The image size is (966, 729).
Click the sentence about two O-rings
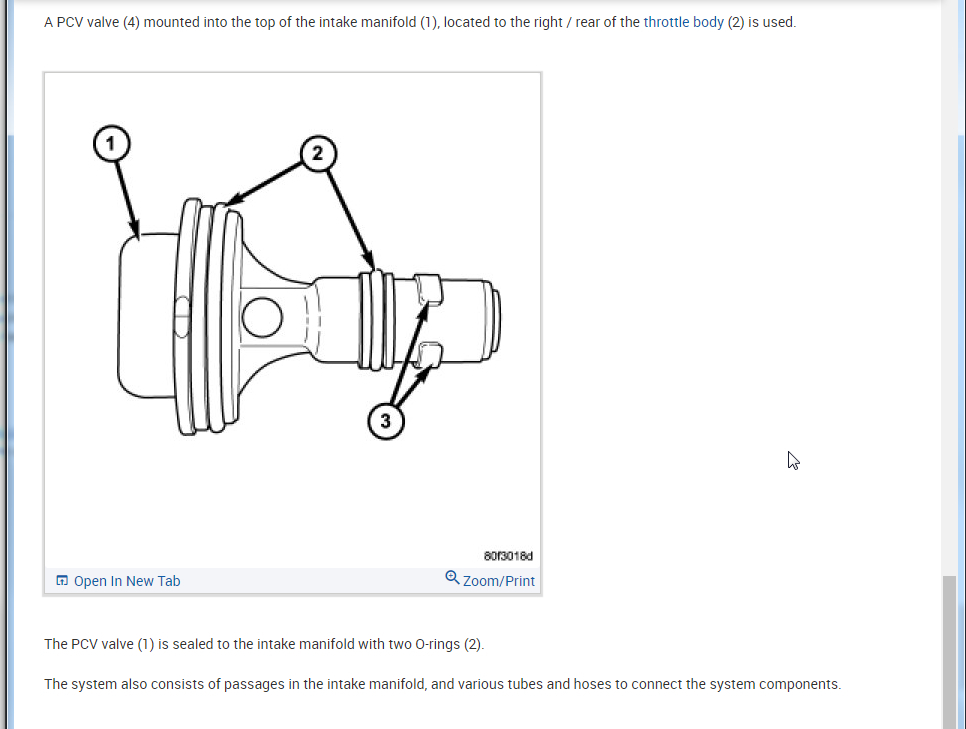click(264, 644)
